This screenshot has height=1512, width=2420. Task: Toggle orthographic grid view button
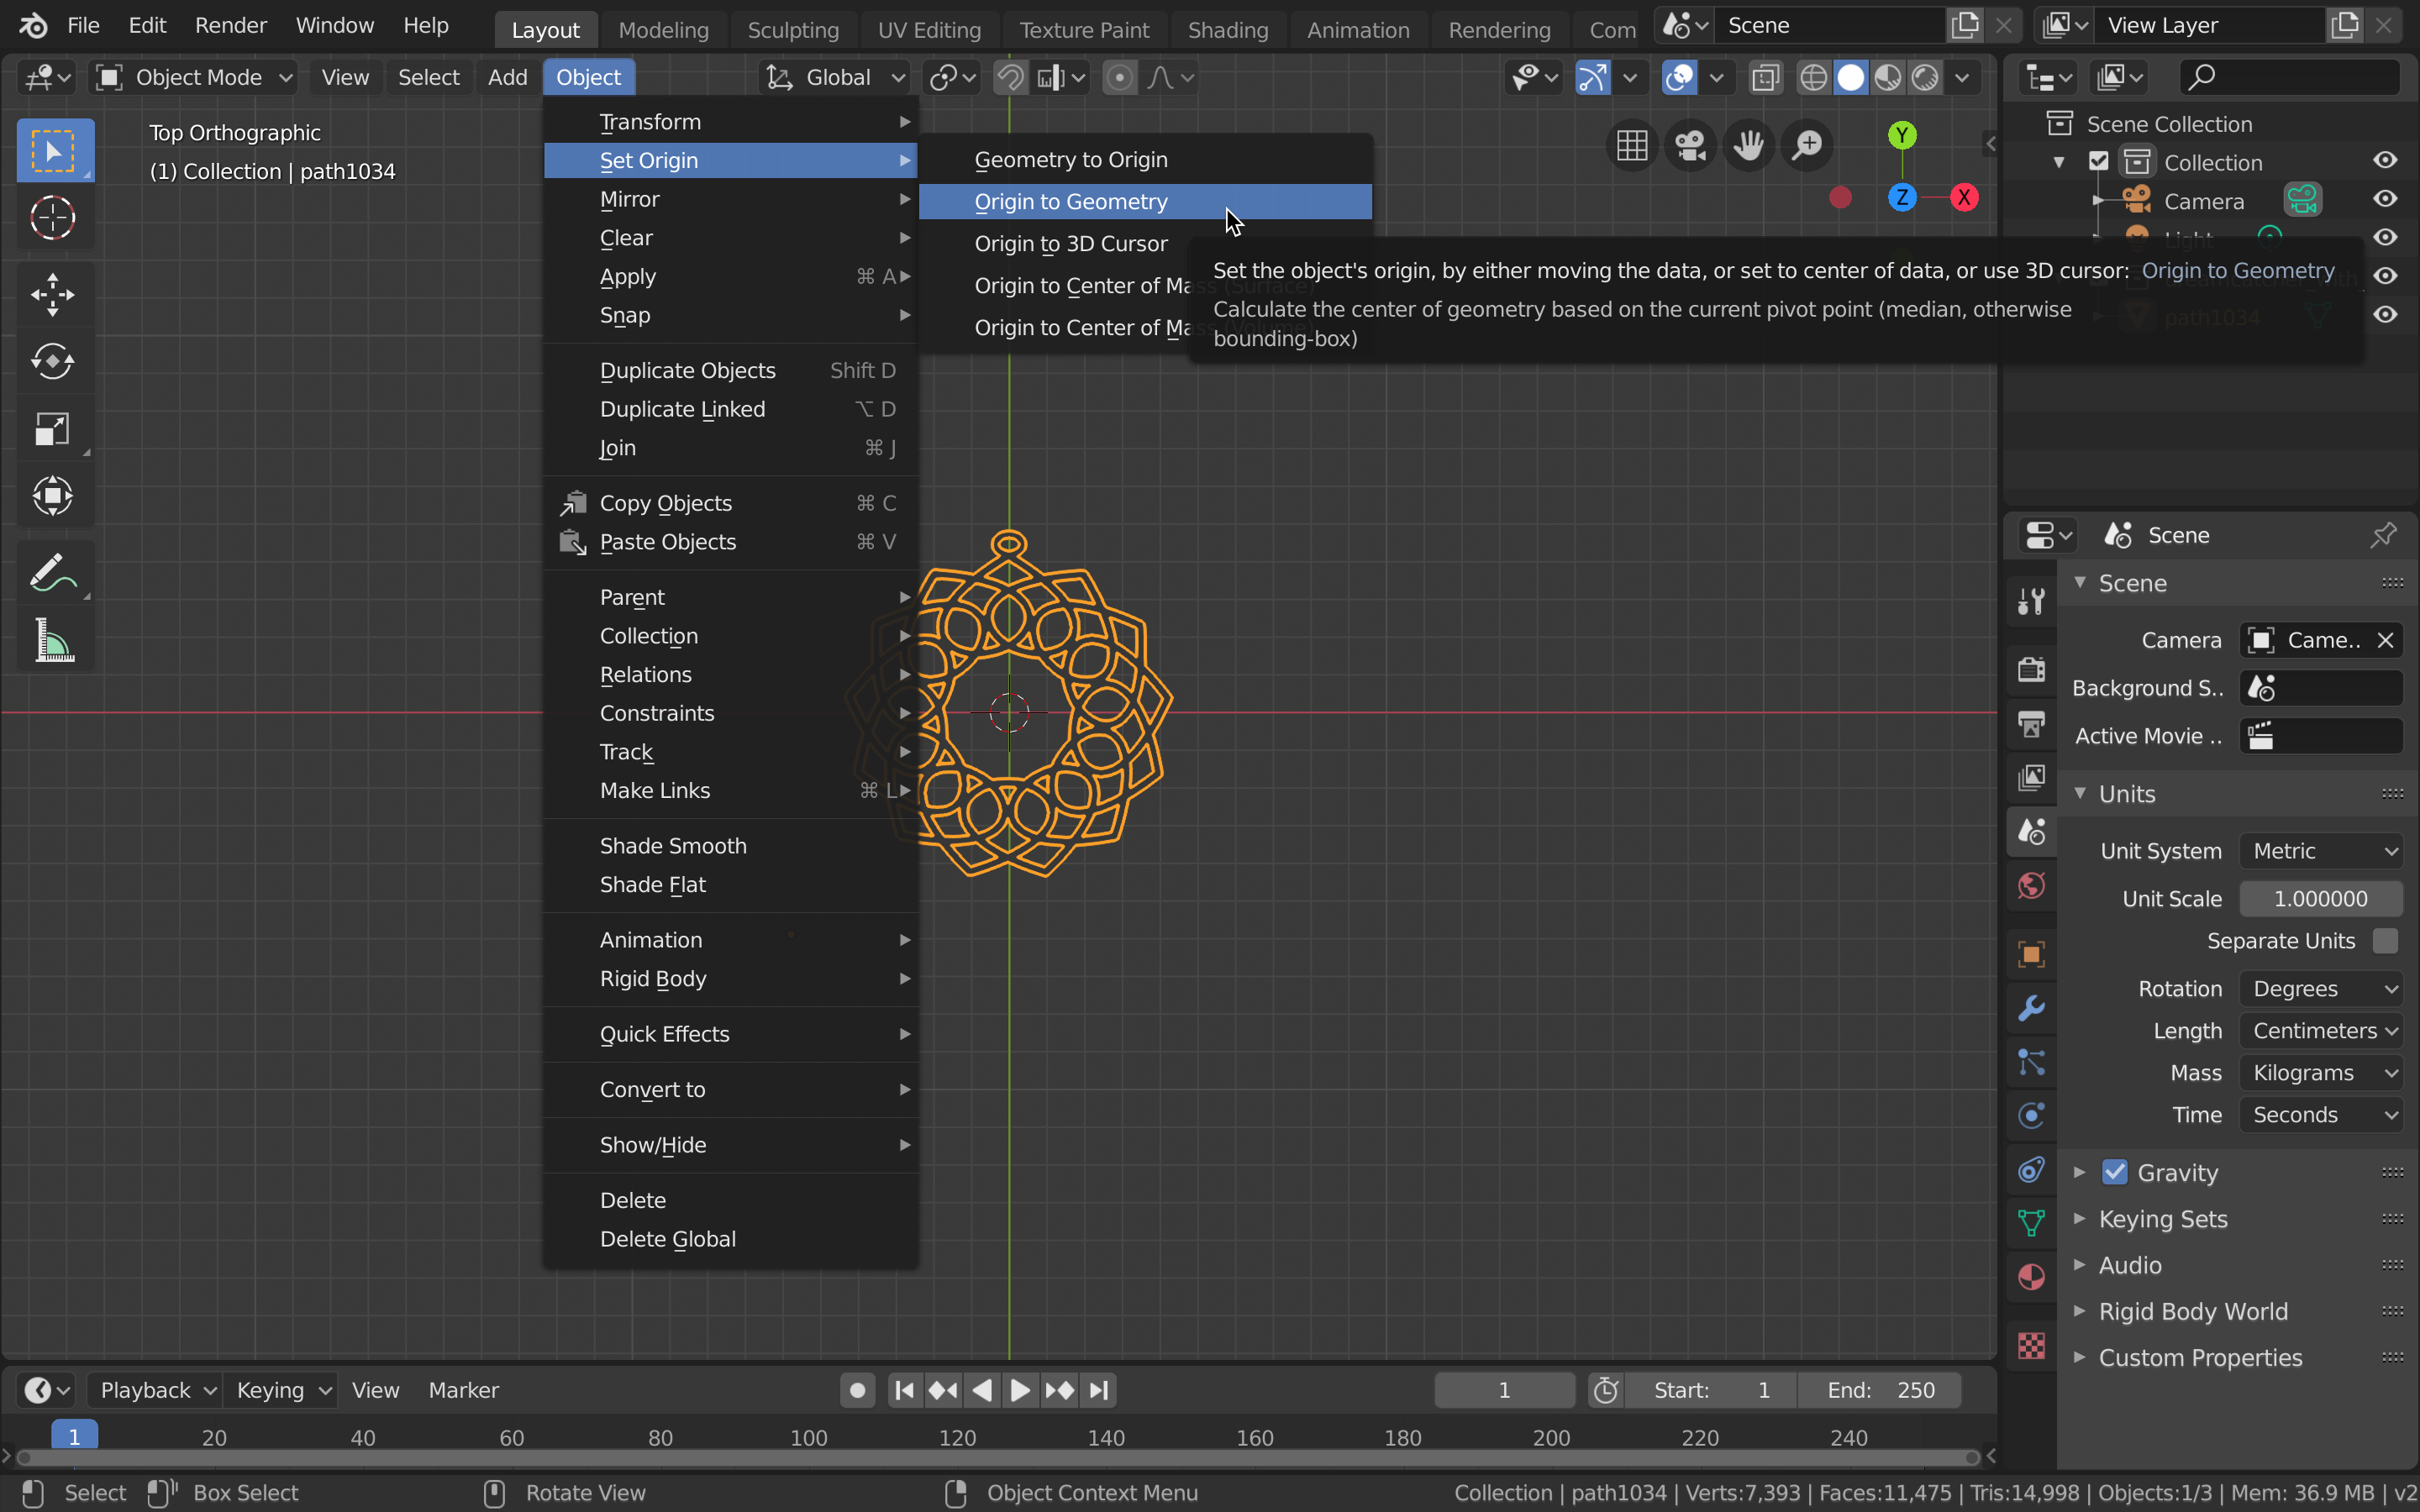[x=1632, y=146]
